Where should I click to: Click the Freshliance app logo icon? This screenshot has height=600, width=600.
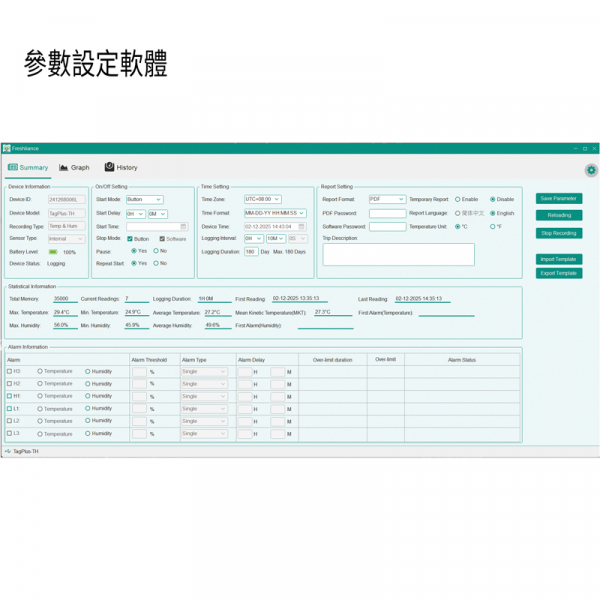point(6,148)
